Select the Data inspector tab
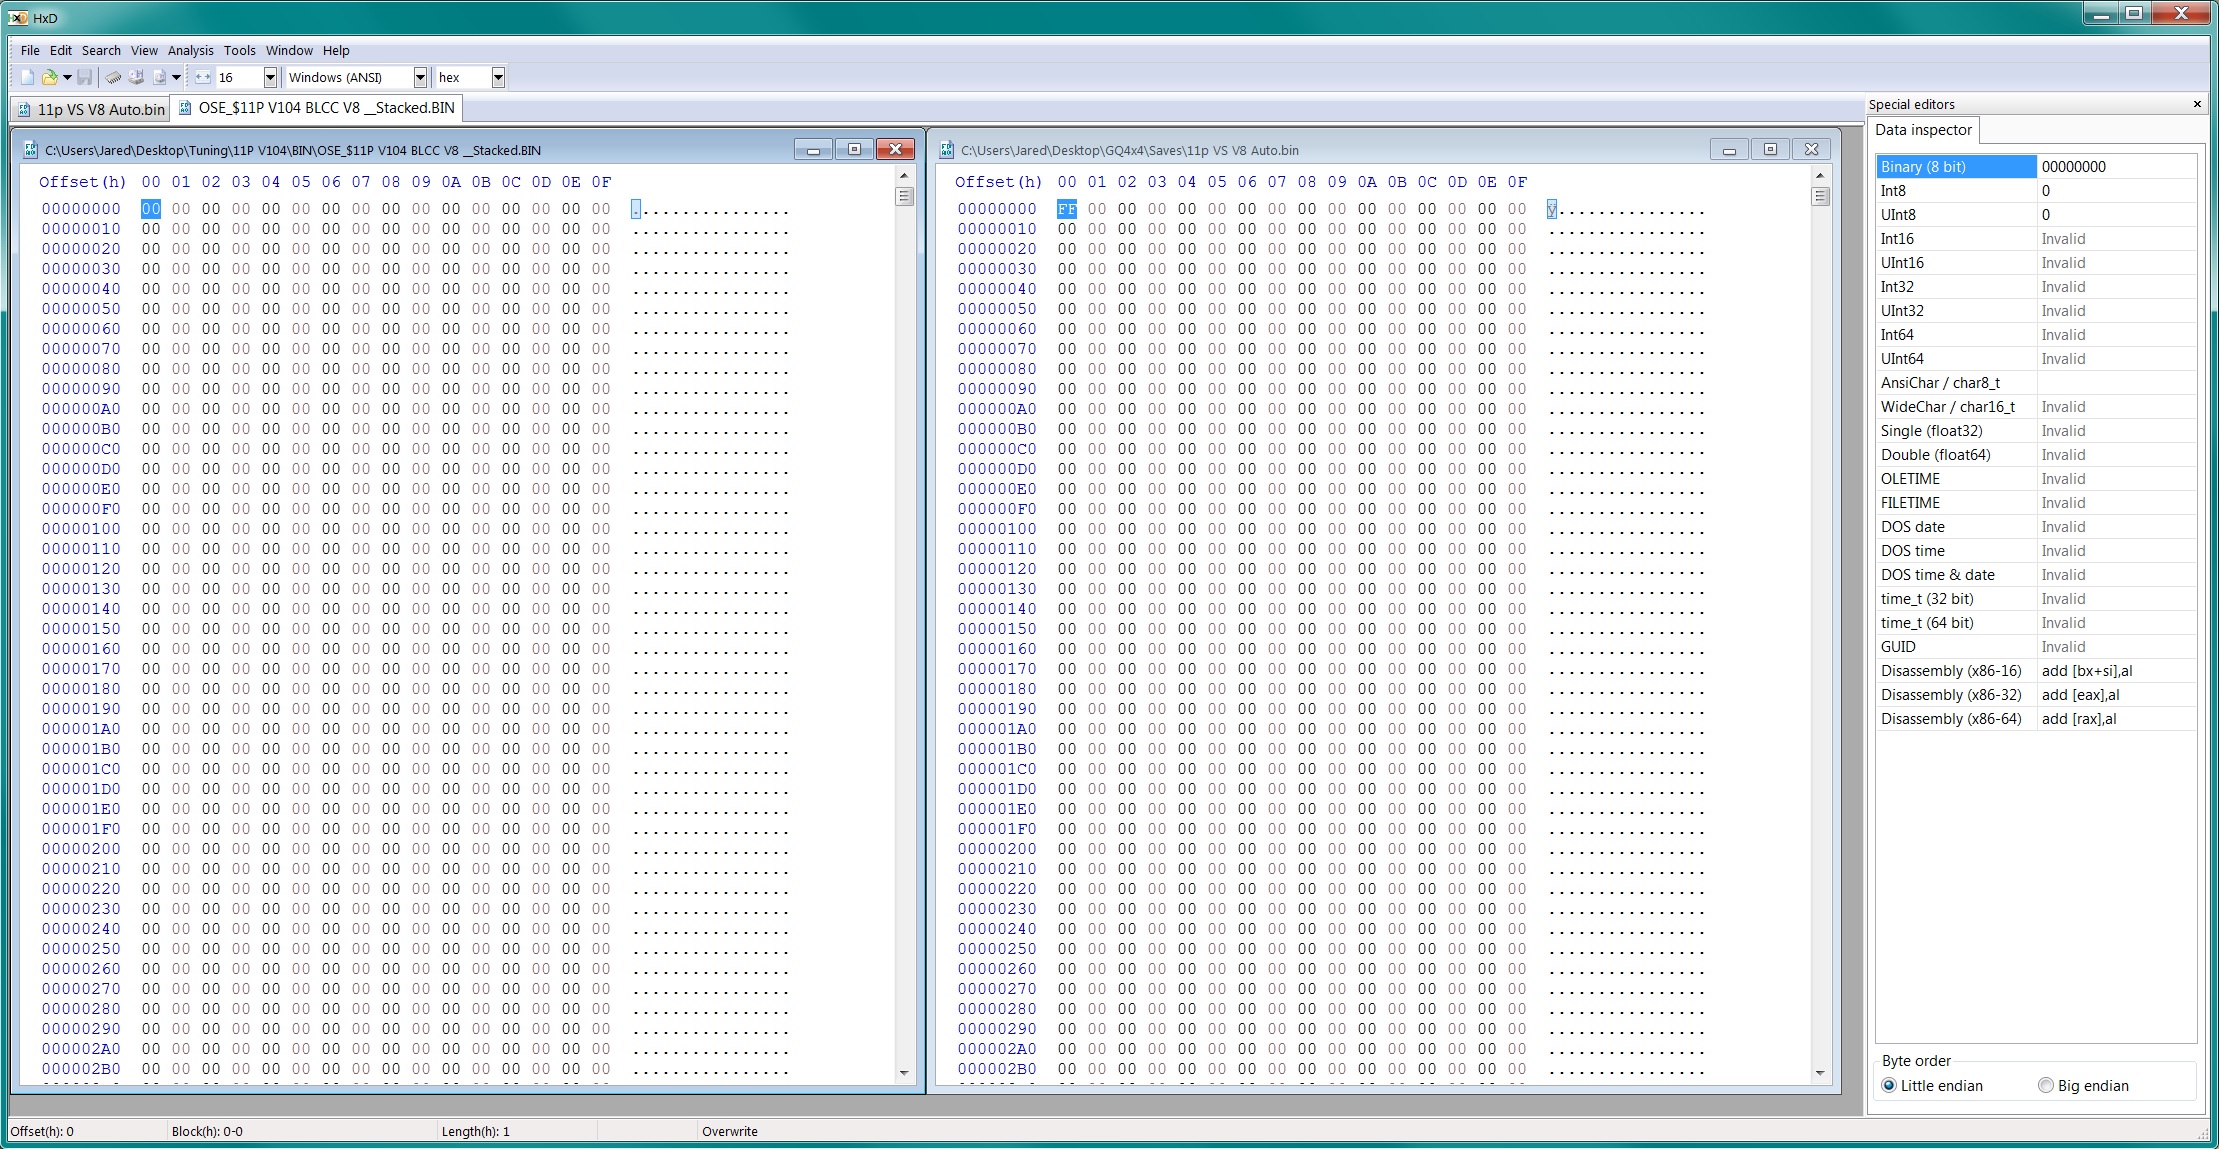This screenshot has height=1149, width=2219. point(1923,130)
